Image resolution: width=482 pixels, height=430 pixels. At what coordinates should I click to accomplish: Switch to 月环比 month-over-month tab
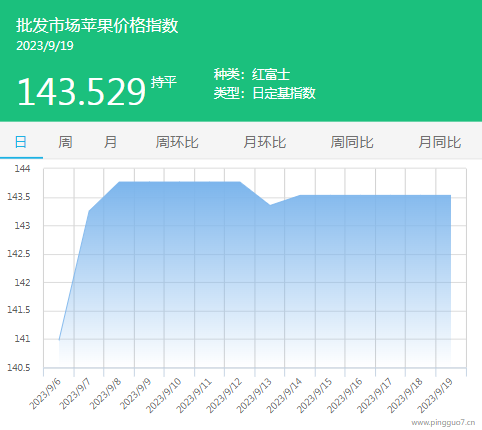[265, 142]
